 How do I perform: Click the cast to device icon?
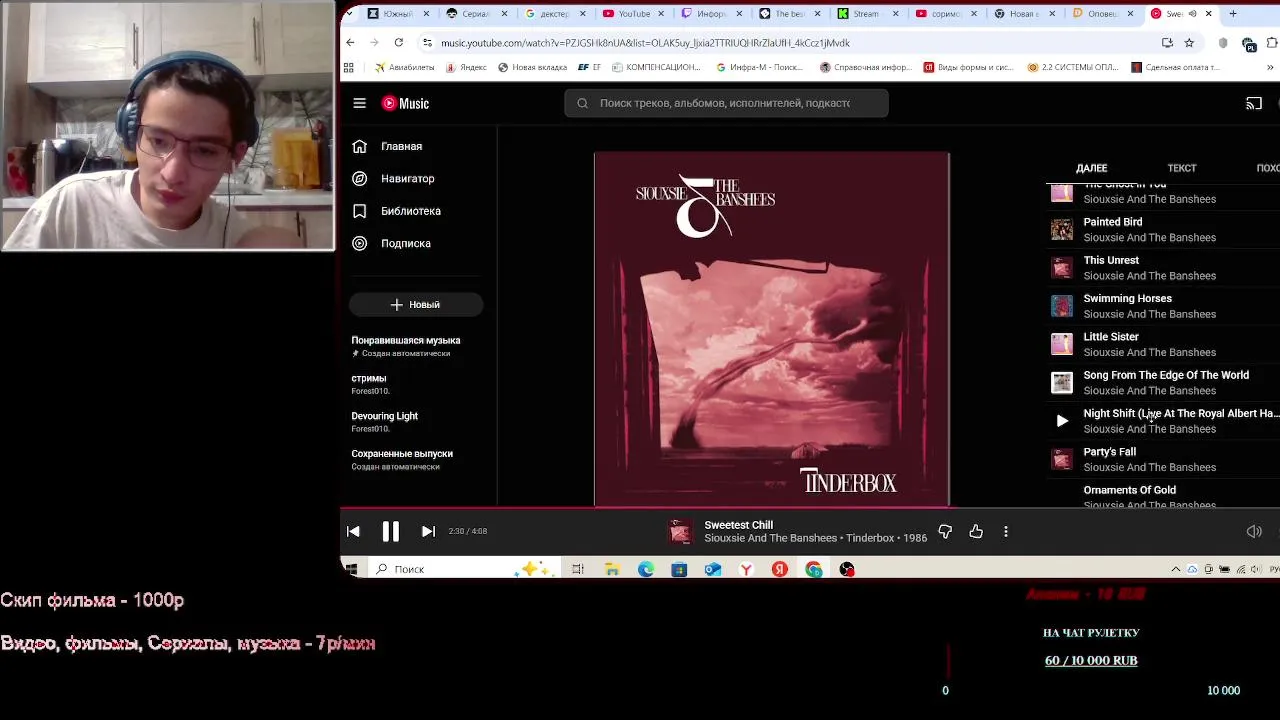pyautogui.click(x=1254, y=103)
